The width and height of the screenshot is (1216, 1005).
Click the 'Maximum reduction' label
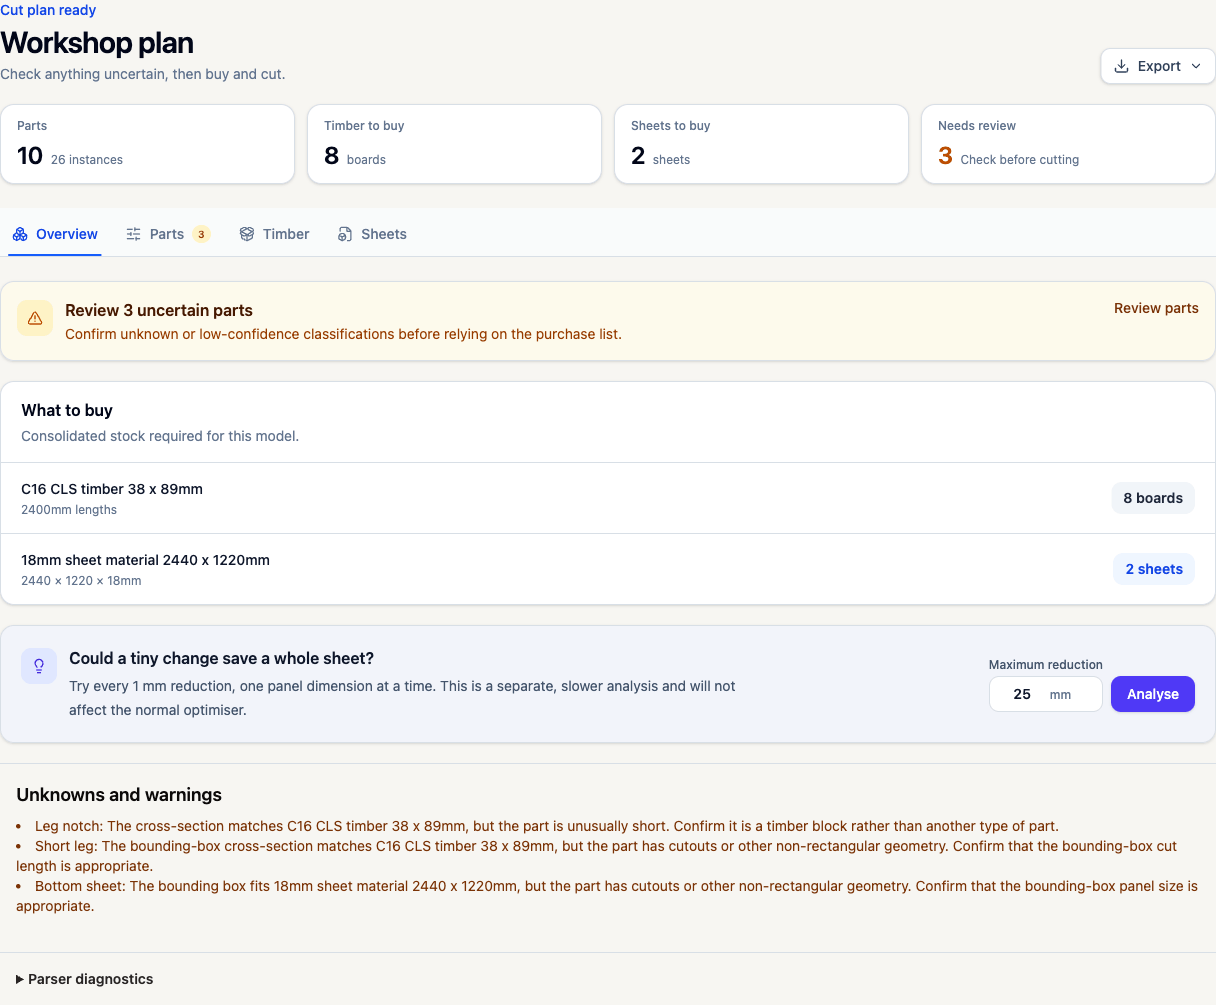point(1046,664)
